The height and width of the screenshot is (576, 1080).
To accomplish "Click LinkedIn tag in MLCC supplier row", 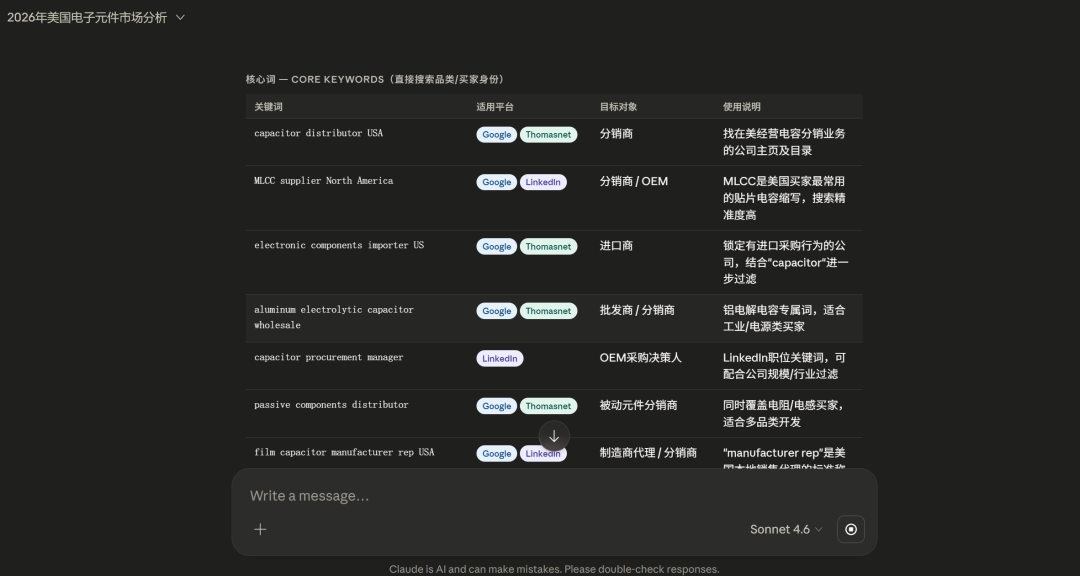I will tap(543, 183).
